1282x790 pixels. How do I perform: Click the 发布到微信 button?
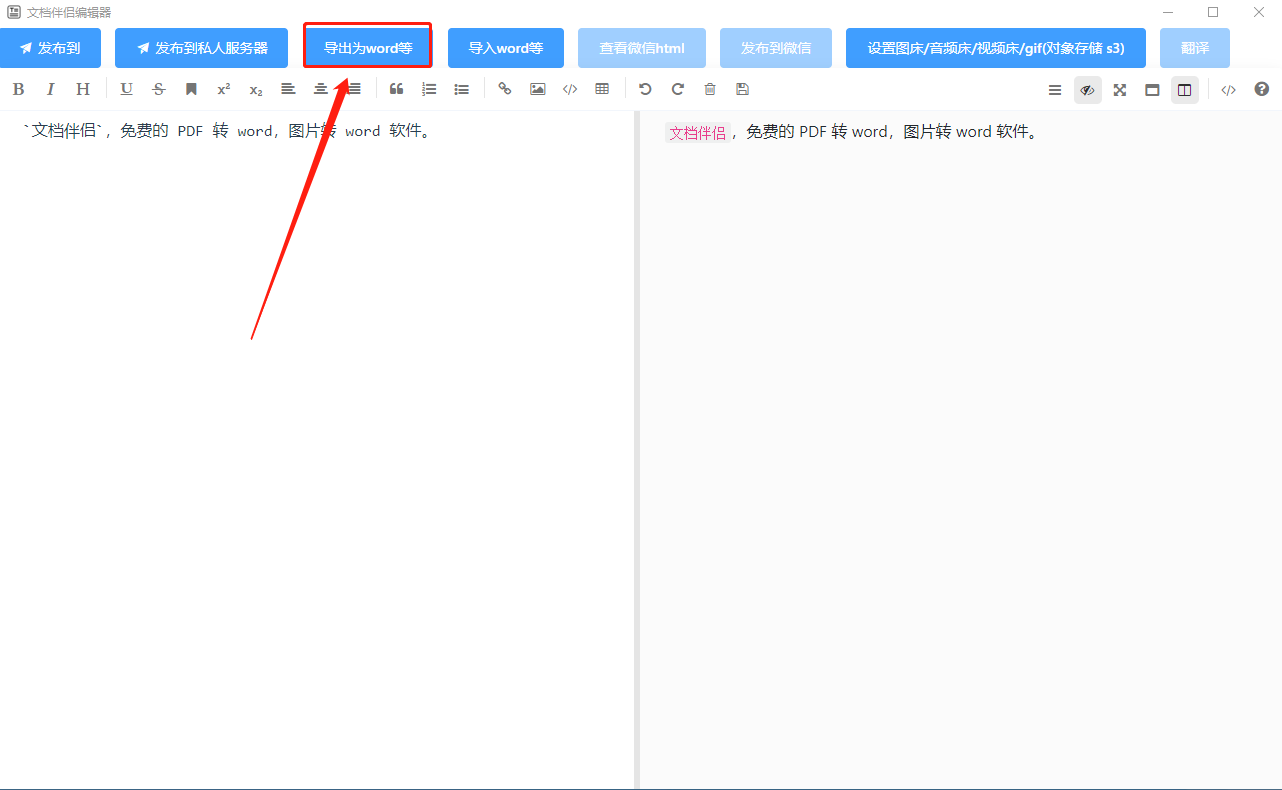(x=776, y=48)
